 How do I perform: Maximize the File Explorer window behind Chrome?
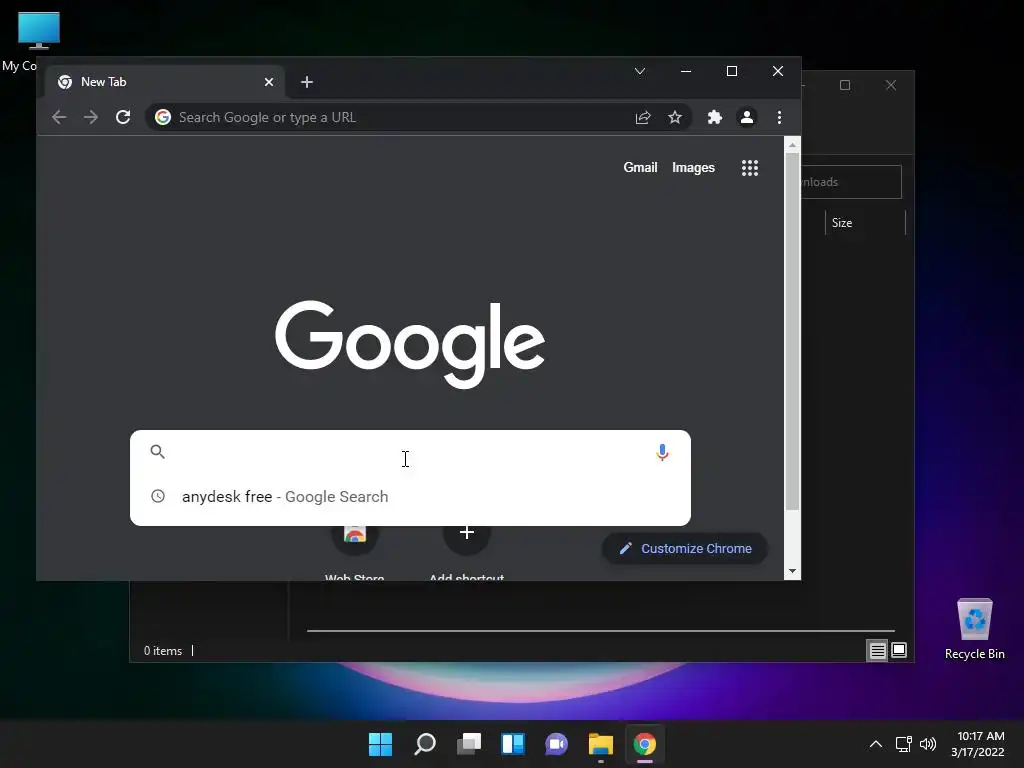tap(845, 86)
